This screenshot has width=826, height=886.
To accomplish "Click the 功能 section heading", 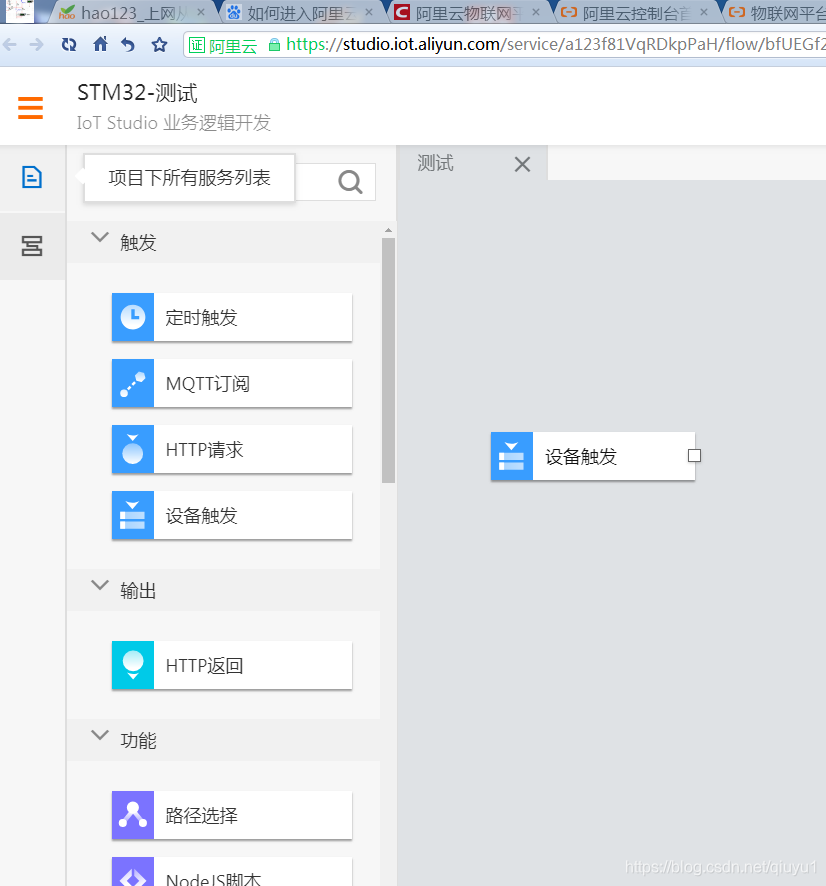I will [138, 740].
